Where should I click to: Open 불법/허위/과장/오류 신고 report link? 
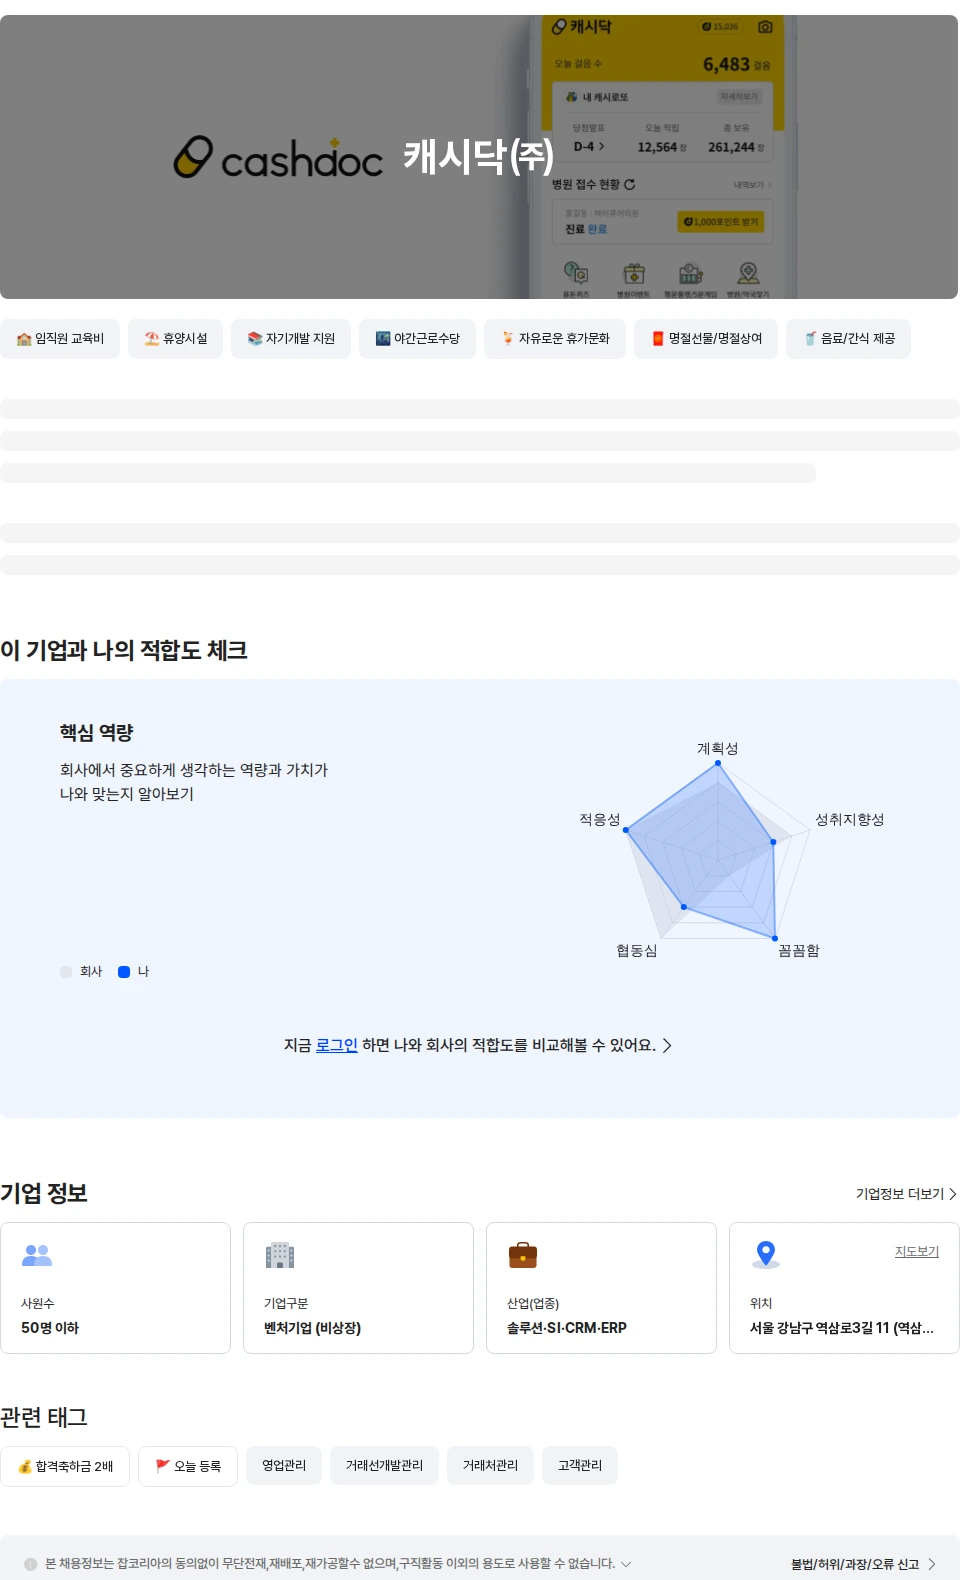tap(863, 1564)
